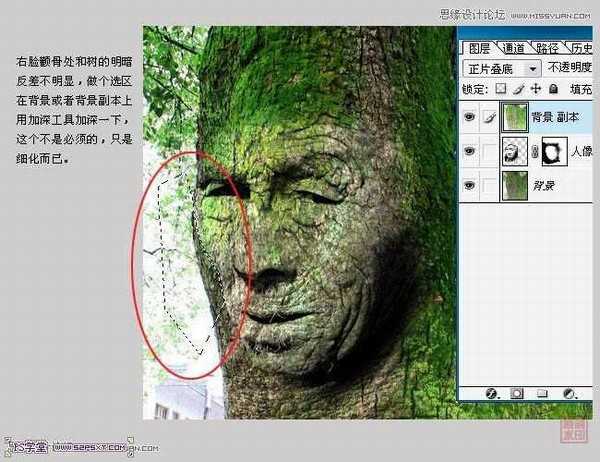Click the lock image pixels brush icon

516,90
